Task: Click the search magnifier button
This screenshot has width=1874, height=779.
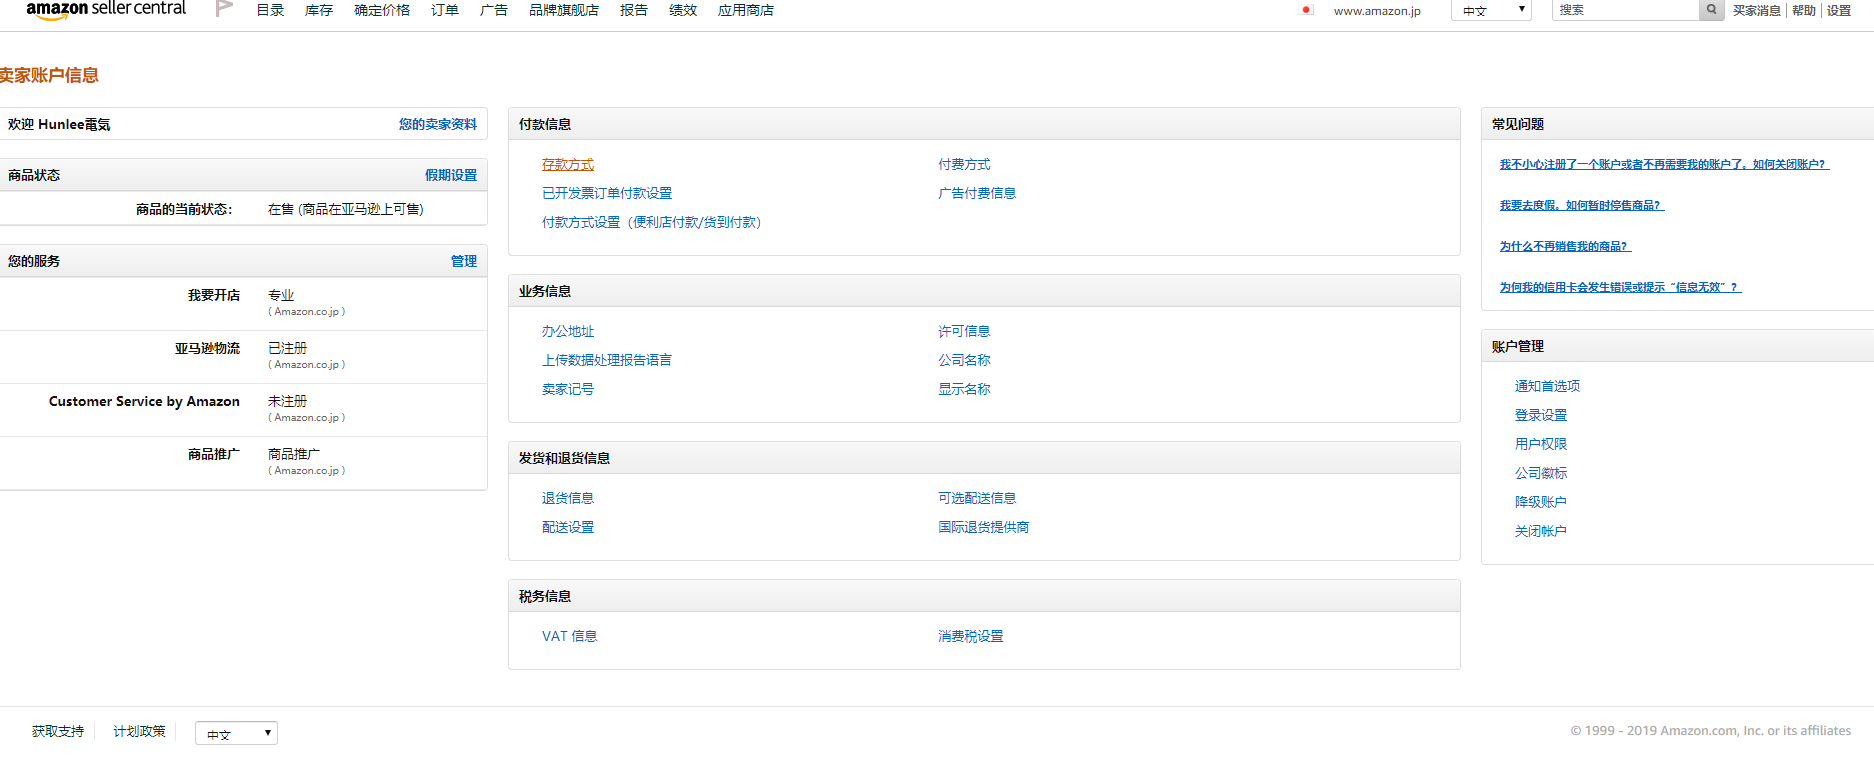Action: (x=1712, y=10)
